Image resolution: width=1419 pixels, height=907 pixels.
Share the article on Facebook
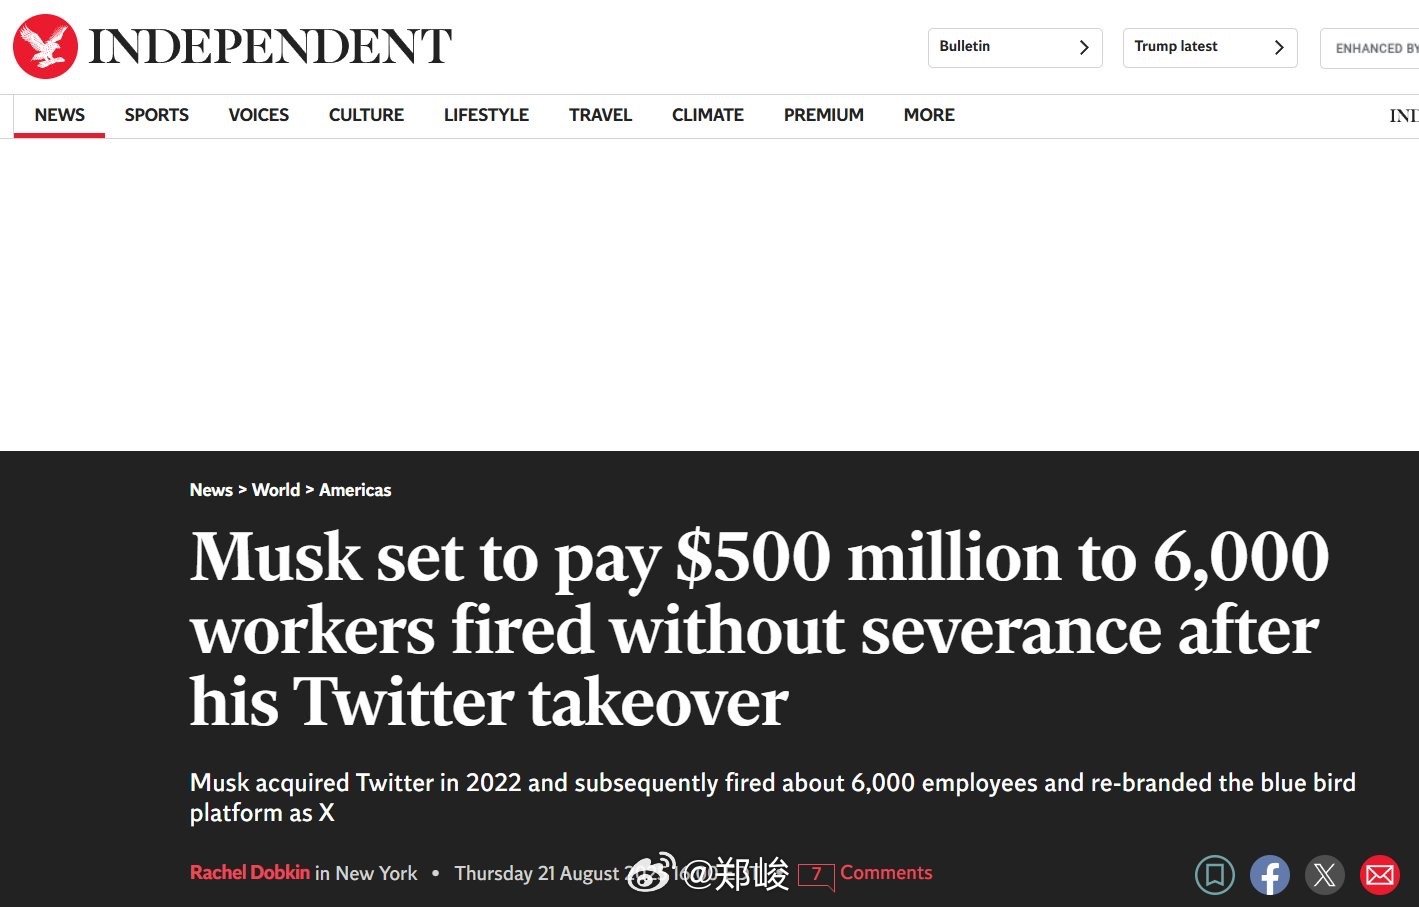(x=1269, y=875)
